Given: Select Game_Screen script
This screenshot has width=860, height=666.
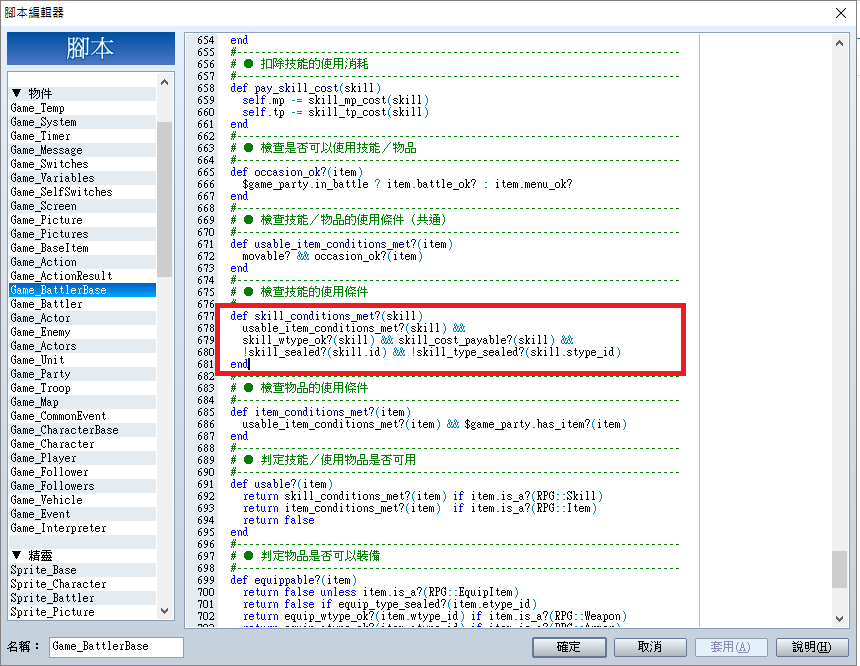Looking at the screenshot, I should click(x=82, y=206).
